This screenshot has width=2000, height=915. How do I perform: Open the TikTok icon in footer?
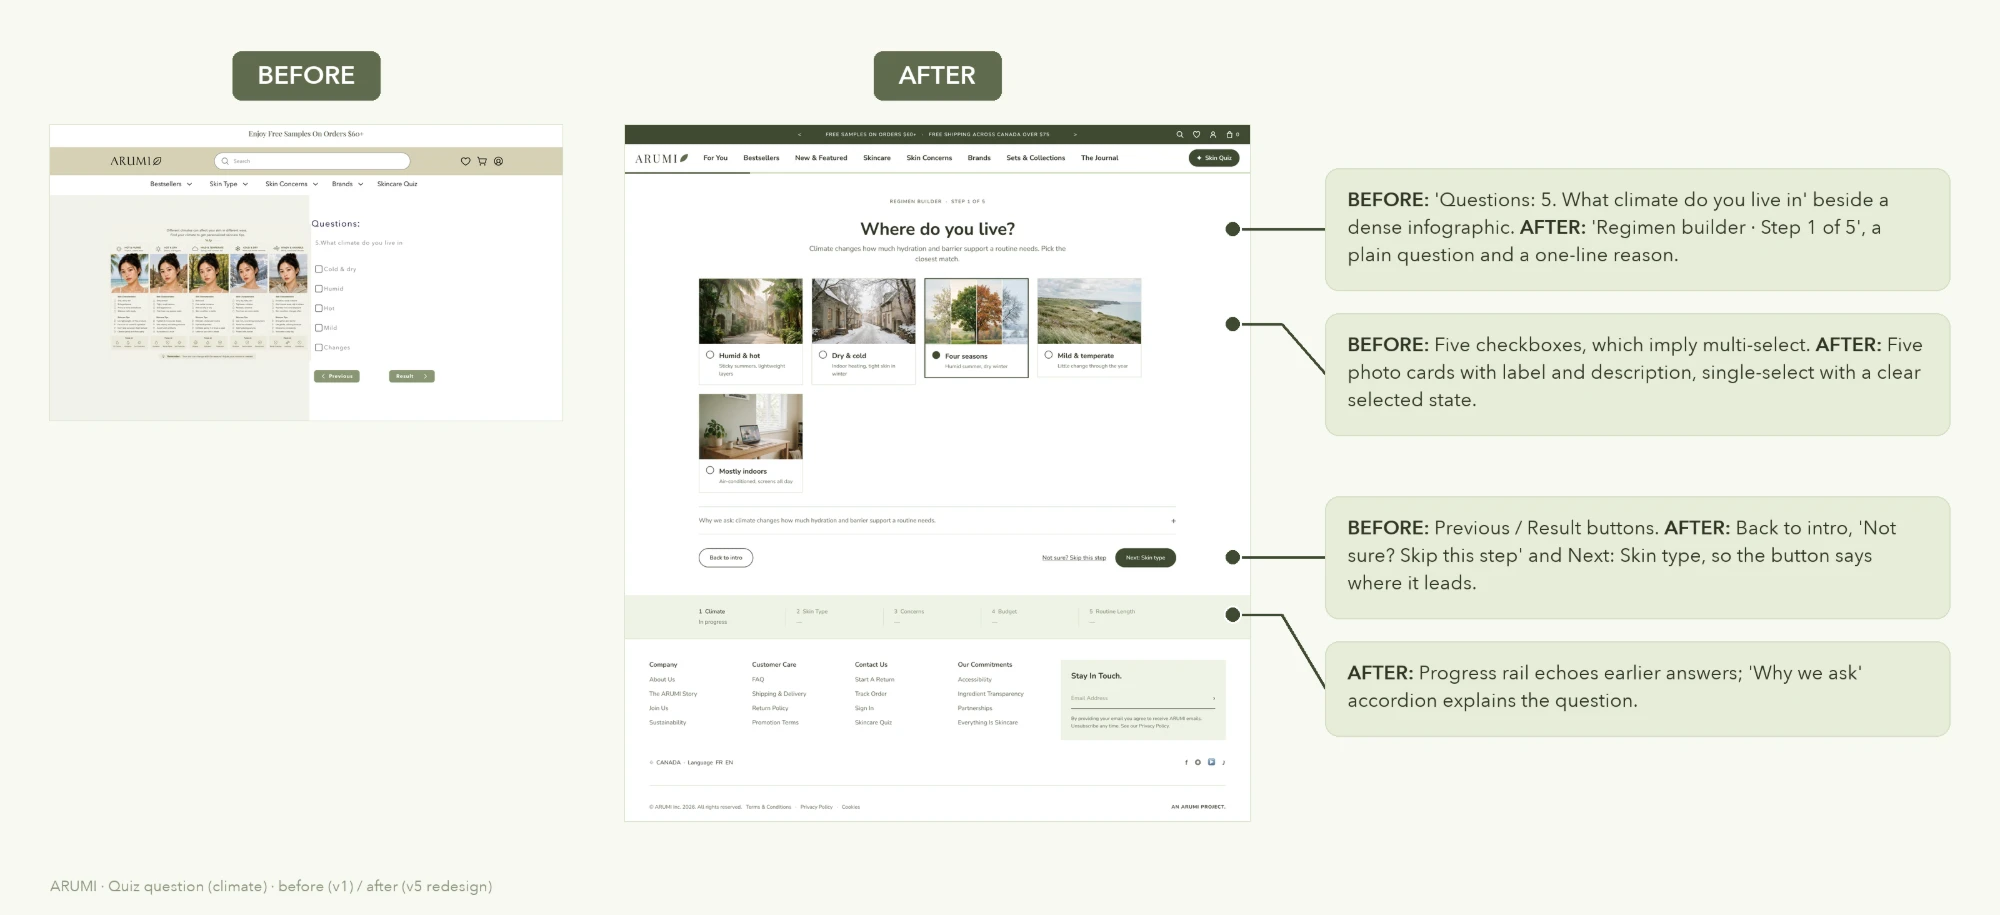(1223, 762)
